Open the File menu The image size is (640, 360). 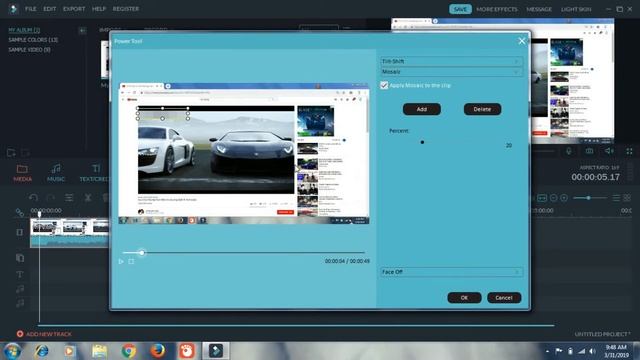pos(31,9)
